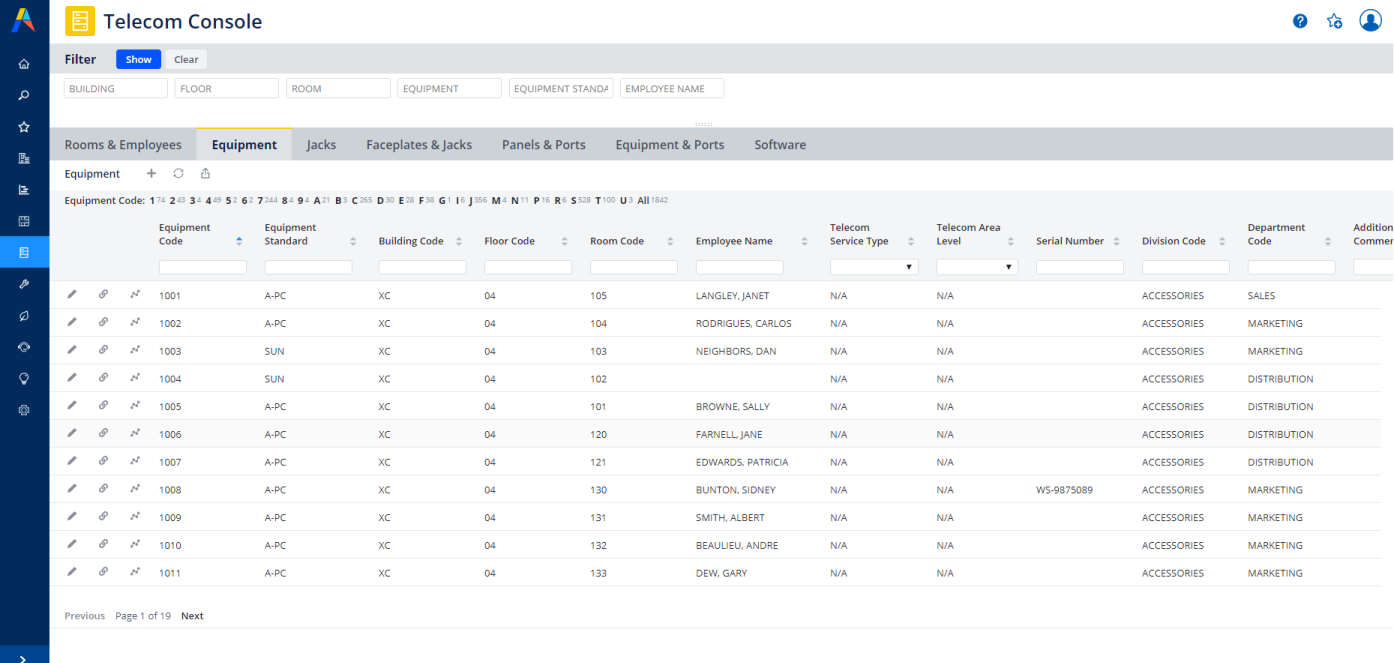Viewport: 1394px width, 663px height.
Task: Click the export icon in the Equipment toolbar
Action: click(x=205, y=173)
